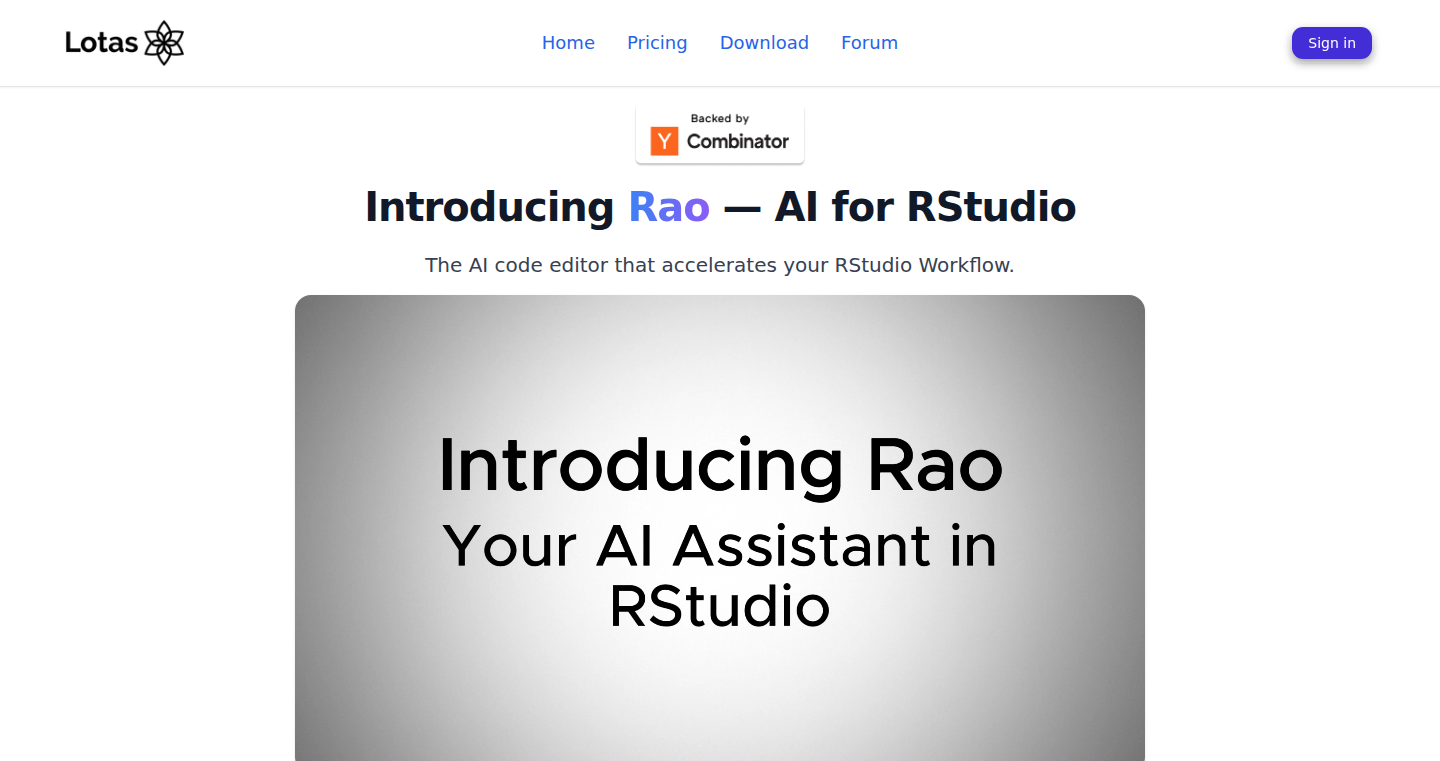Image resolution: width=1440 pixels, height=761 pixels.
Task: Click the word "Combinator" in the badge
Action: coord(738,141)
